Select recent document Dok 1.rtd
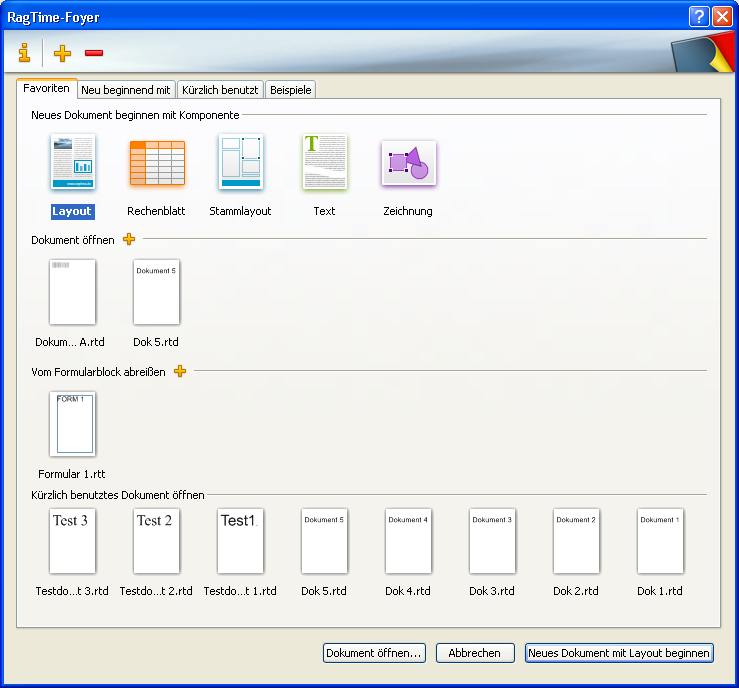This screenshot has height=688, width=739. tap(660, 541)
